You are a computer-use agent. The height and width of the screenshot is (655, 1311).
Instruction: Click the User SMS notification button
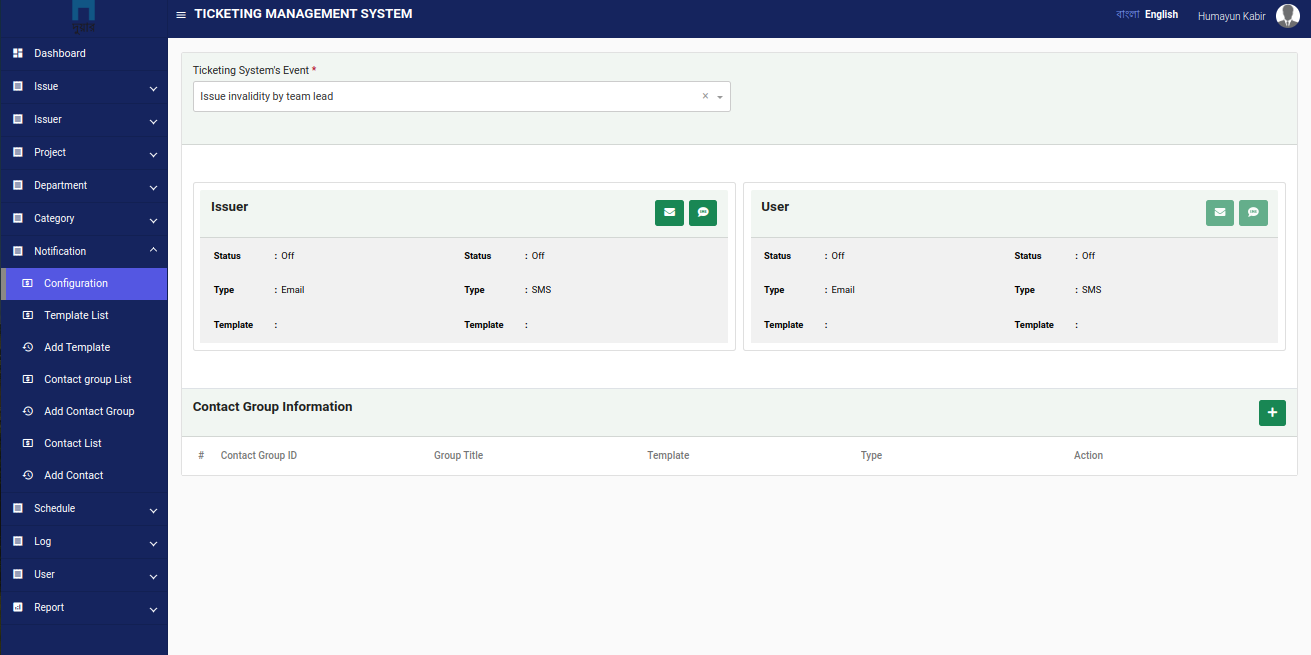click(1253, 212)
